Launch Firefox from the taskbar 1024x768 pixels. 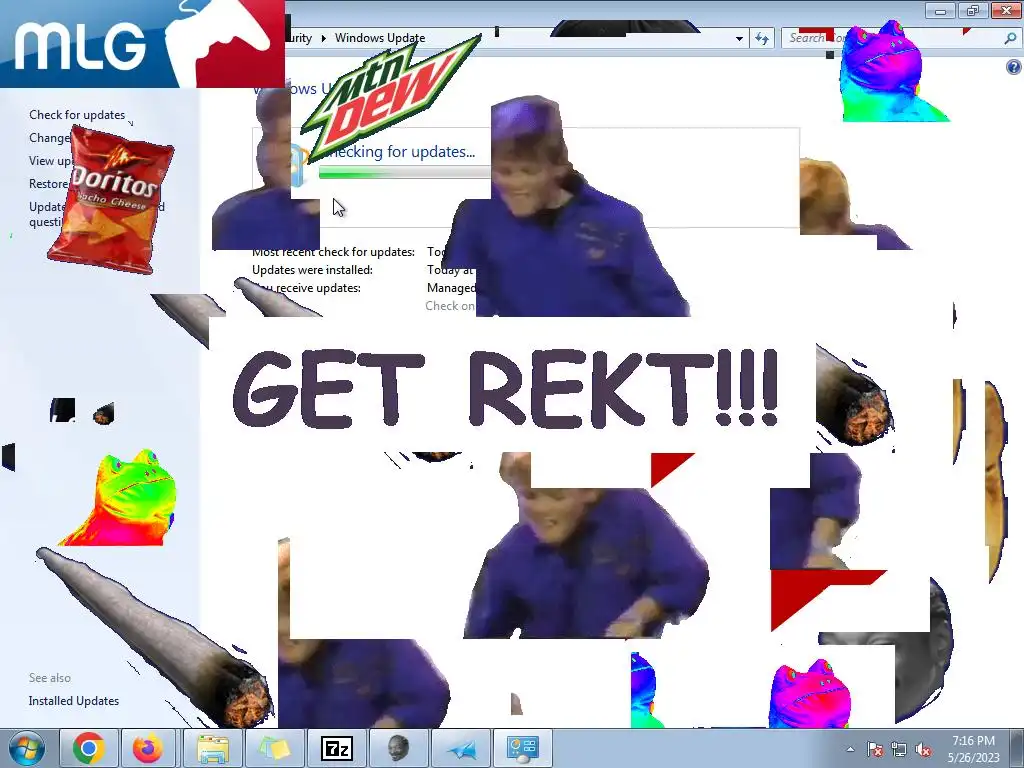tap(148, 748)
